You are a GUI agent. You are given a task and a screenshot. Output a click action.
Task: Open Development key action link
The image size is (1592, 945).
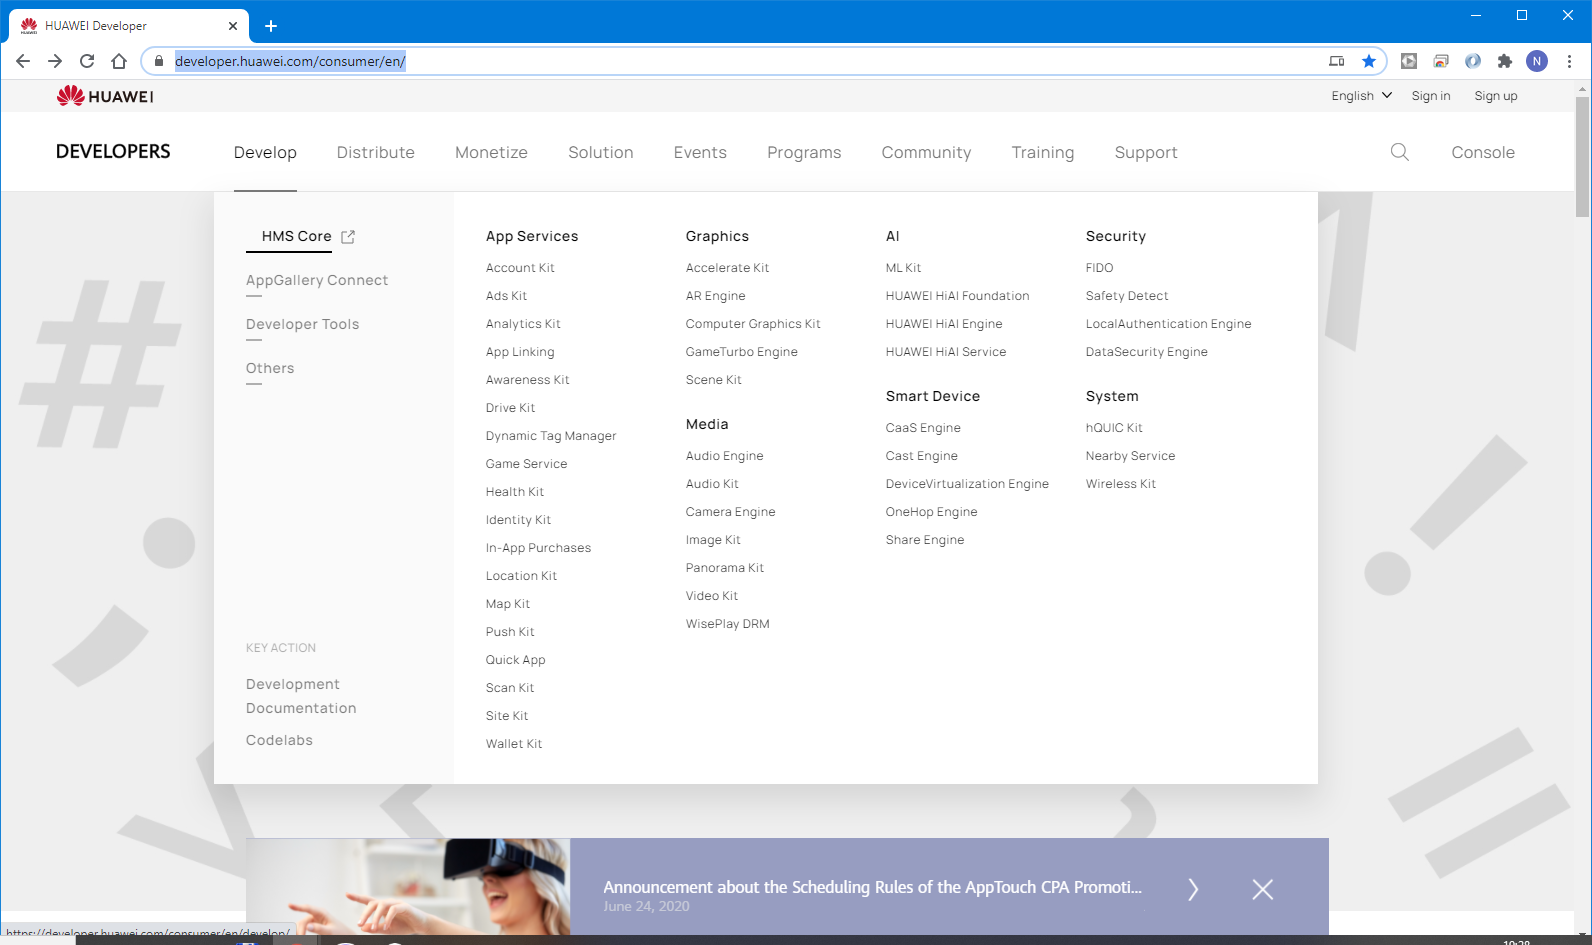[x=293, y=684]
